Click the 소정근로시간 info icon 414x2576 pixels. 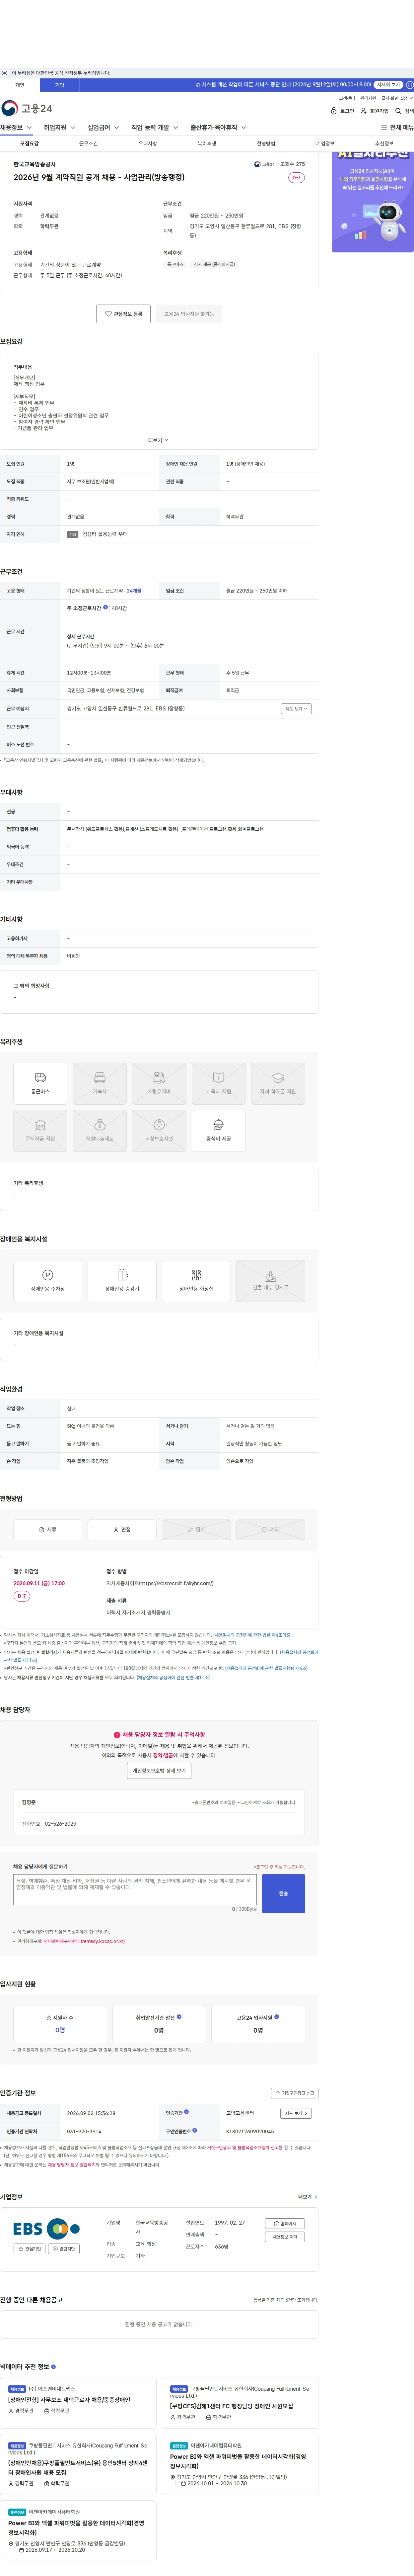(105, 607)
